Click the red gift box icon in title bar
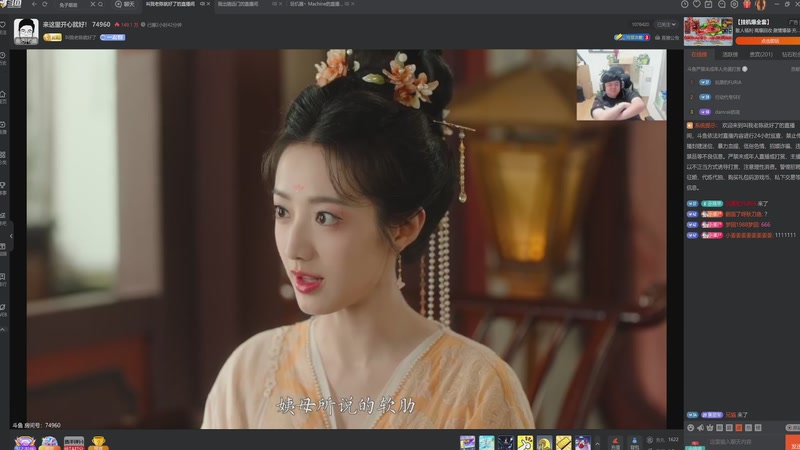Screen dimensions: 800x450 (x=747, y=4)
